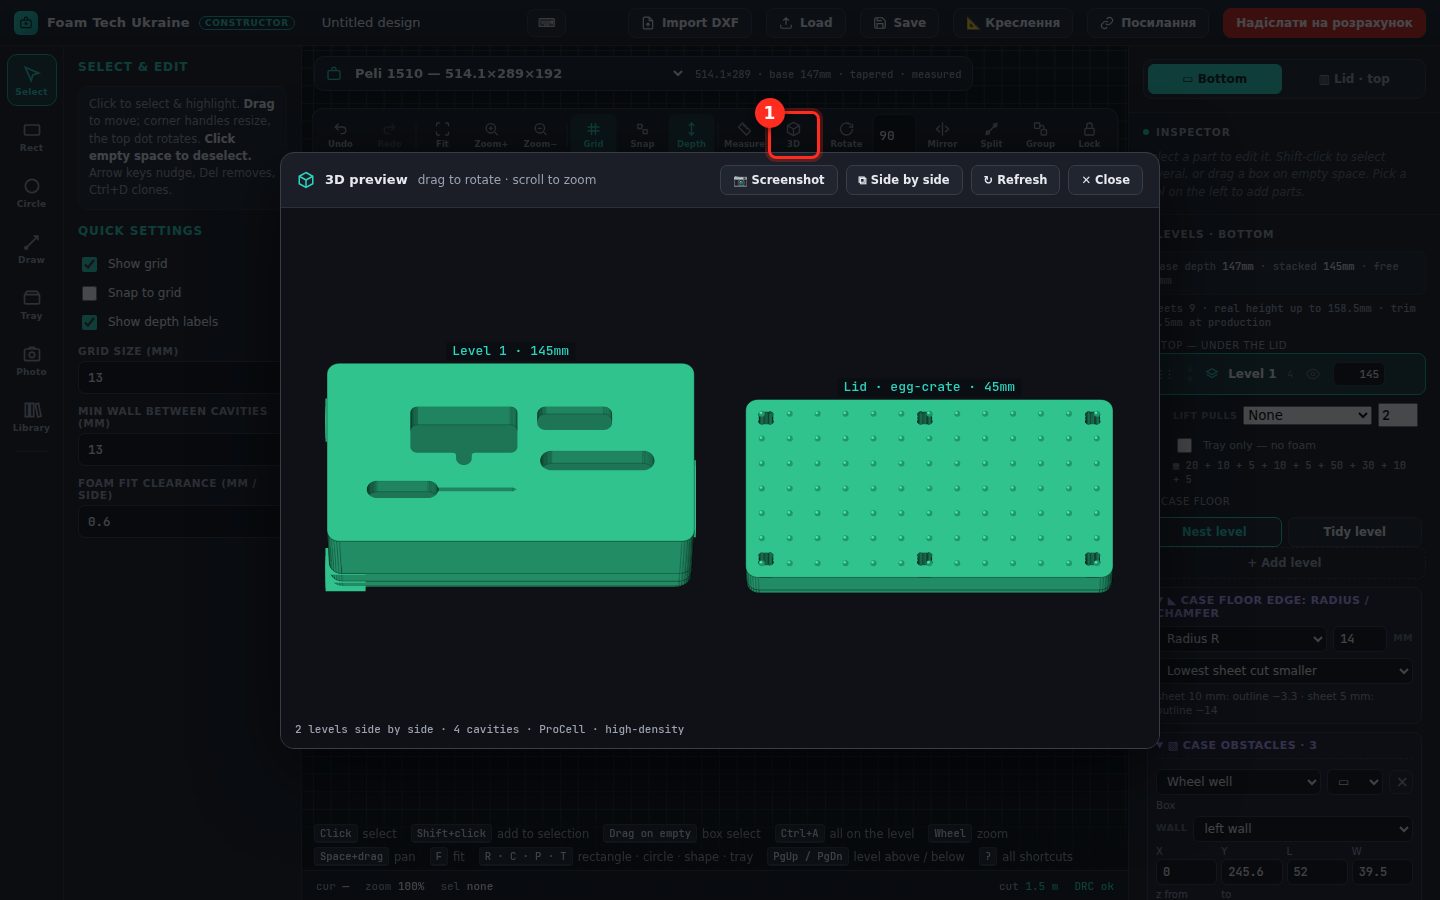The image size is (1440, 900).
Task: Toggle Depth in the toolbar
Action: click(x=691, y=134)
